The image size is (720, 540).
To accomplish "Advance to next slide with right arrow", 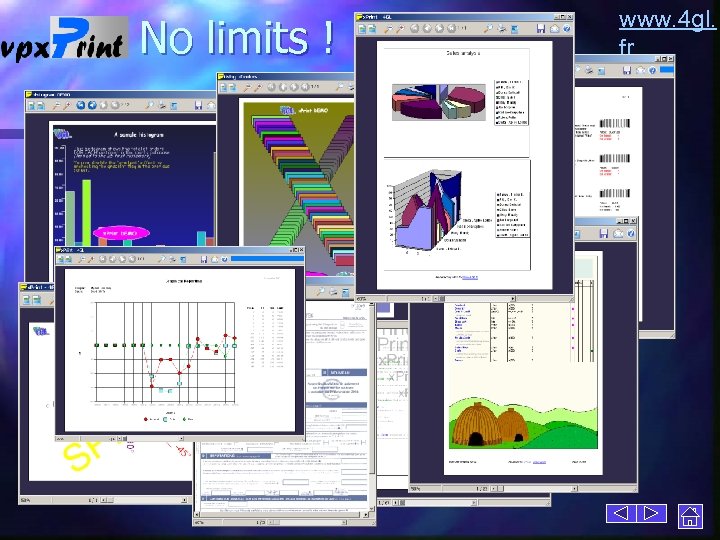I will pyautogui.click(x=651, y=513).
